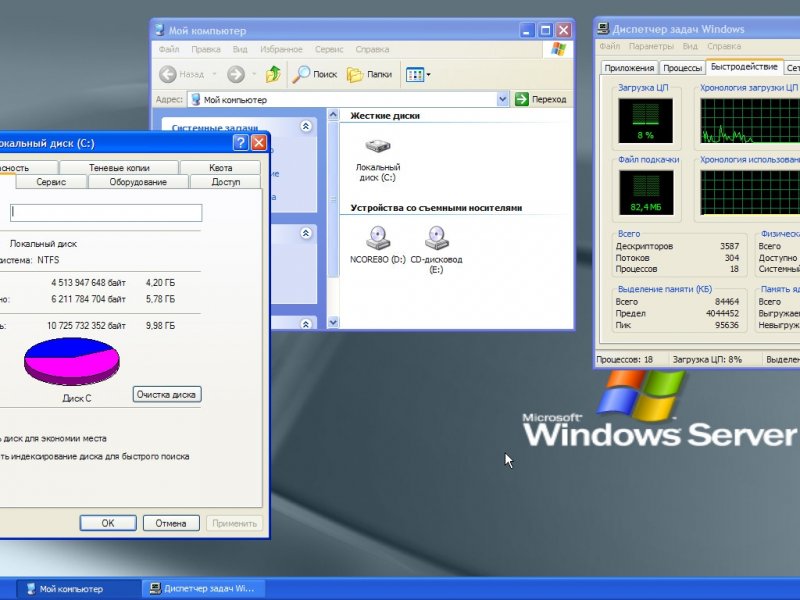Click the Task Manager taskbar icon

155,589
